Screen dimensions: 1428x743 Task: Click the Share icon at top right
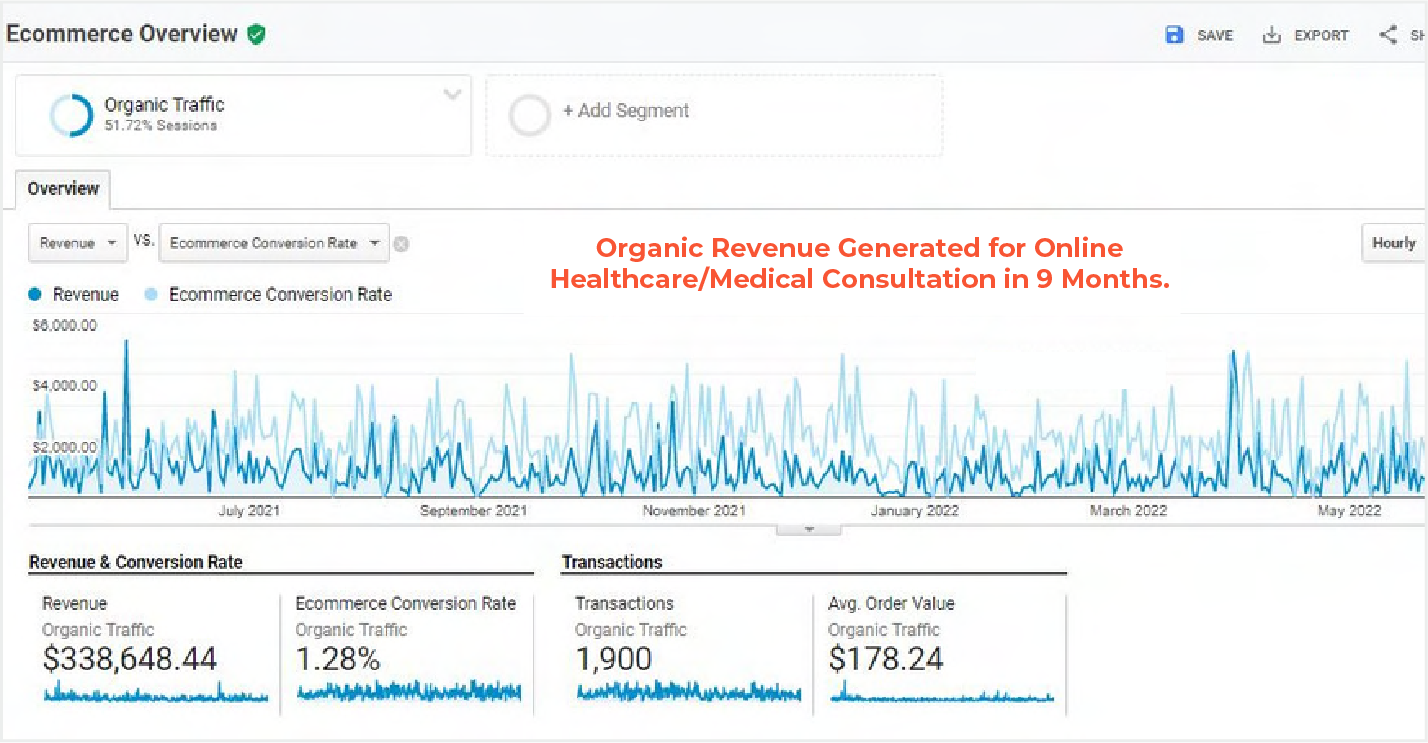[1388, 35]
